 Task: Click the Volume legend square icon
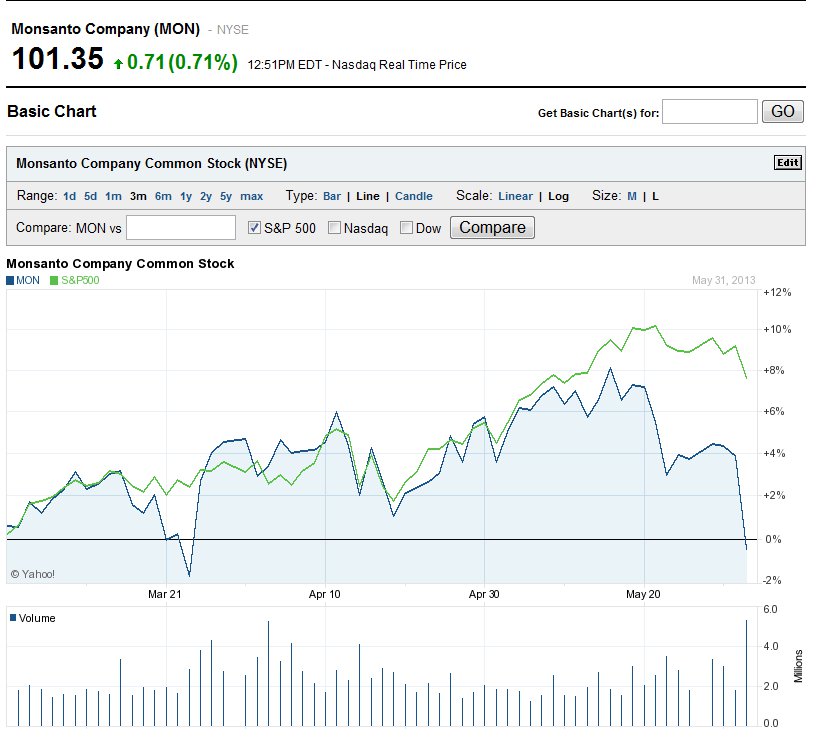[x=13, y=617]
